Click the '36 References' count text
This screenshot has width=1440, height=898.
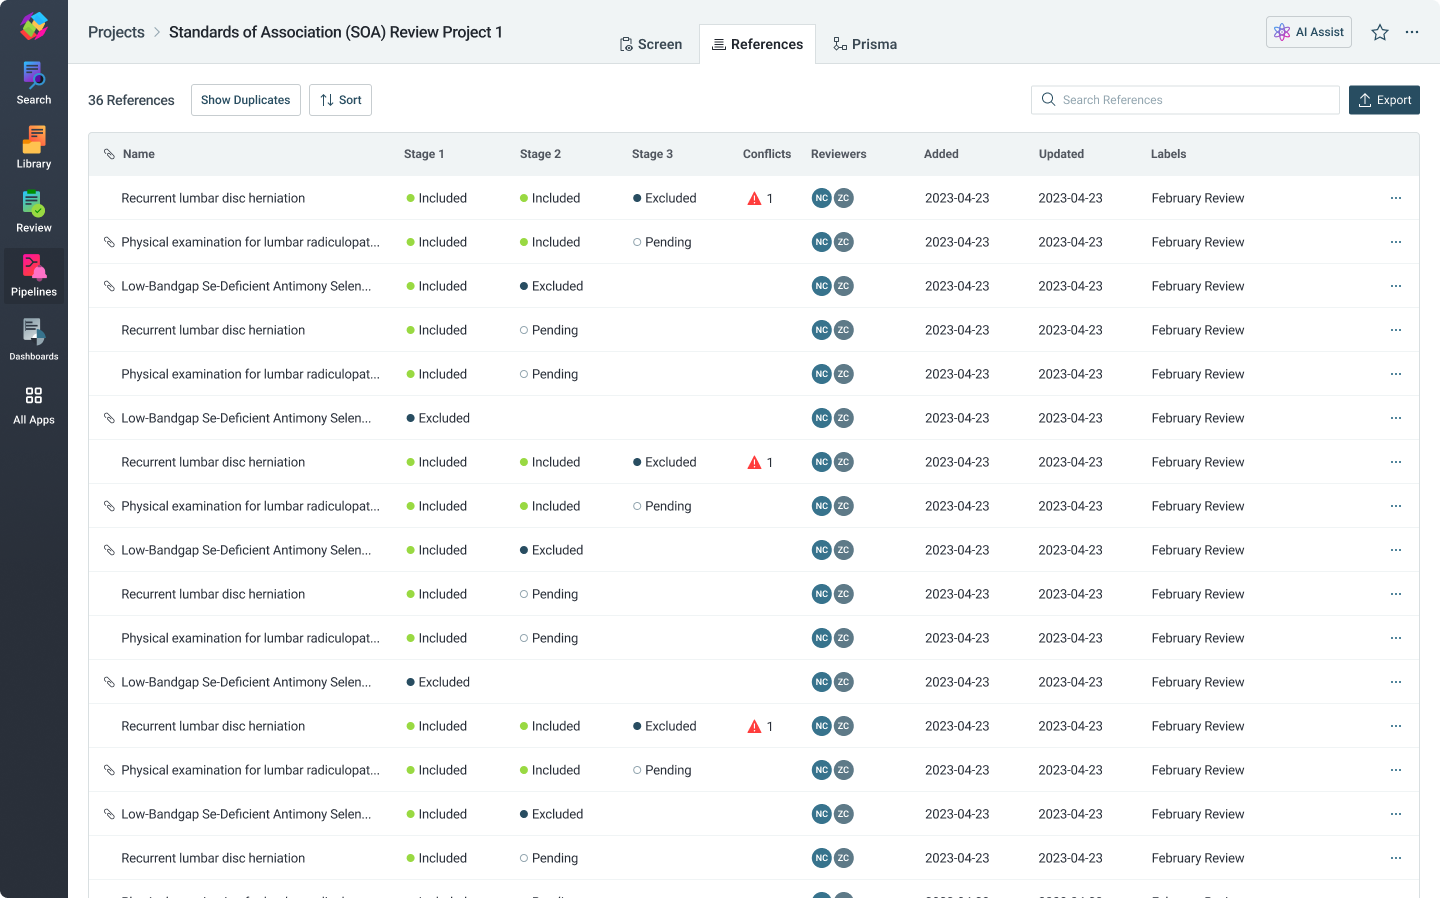[131, 100]
